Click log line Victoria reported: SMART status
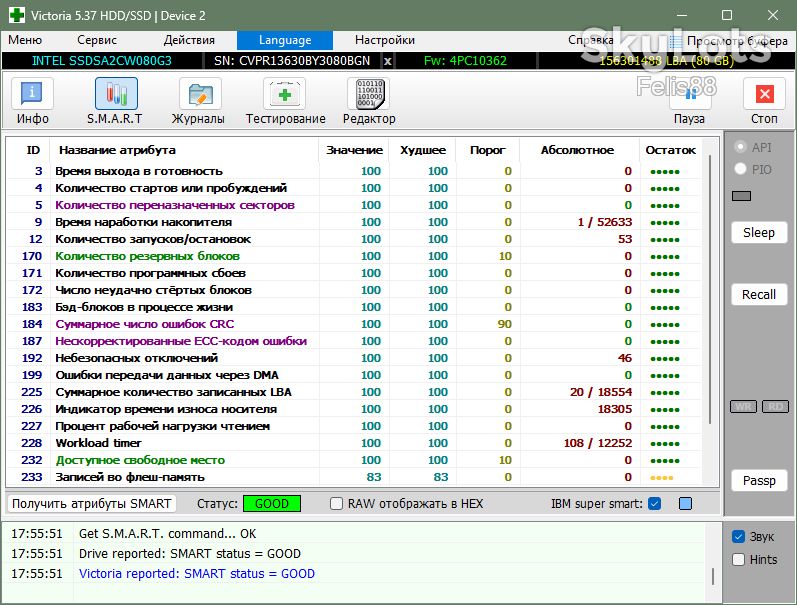This screenshot has height=605, width=797. pyautogui.click(x=197, y=573)
